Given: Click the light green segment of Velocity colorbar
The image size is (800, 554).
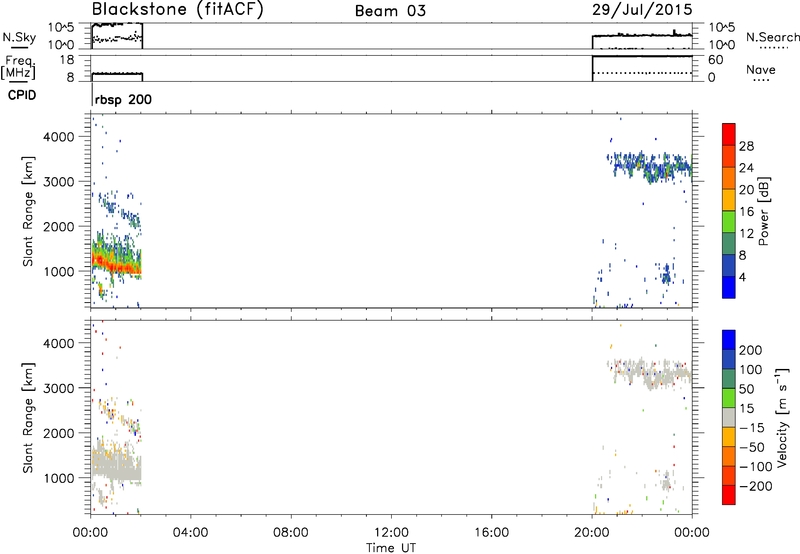Looking at the screenshot, I should (x=729, y=398).
